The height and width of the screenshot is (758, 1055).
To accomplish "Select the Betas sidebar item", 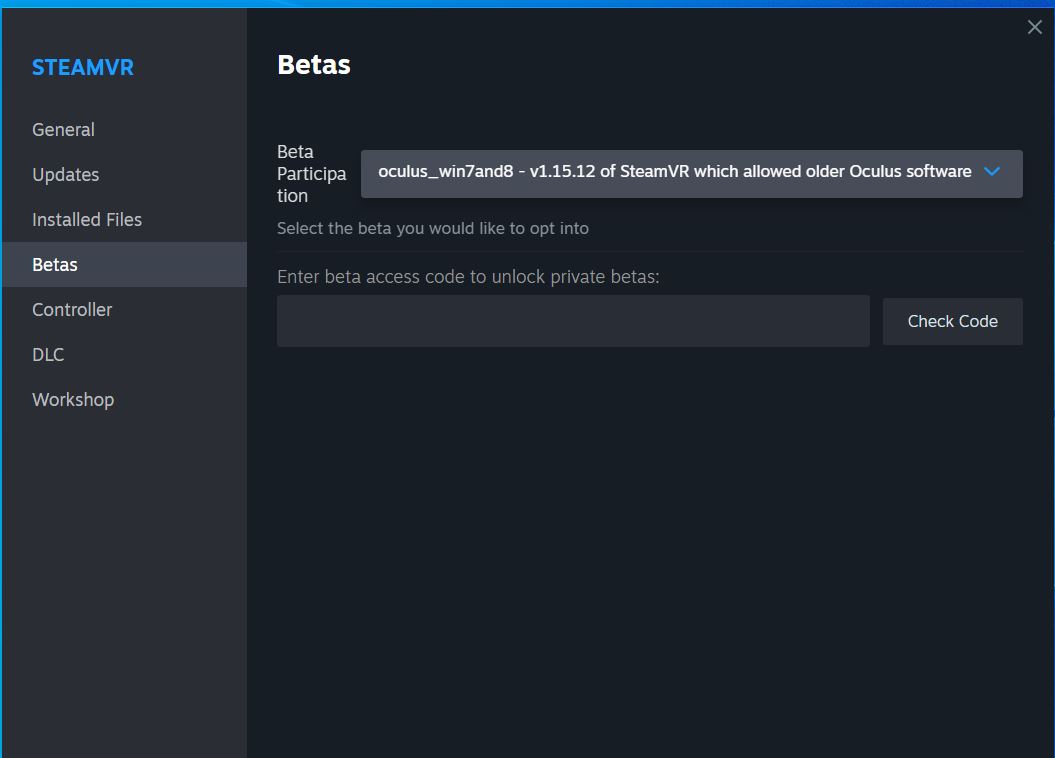I will [x=55, y=265].
